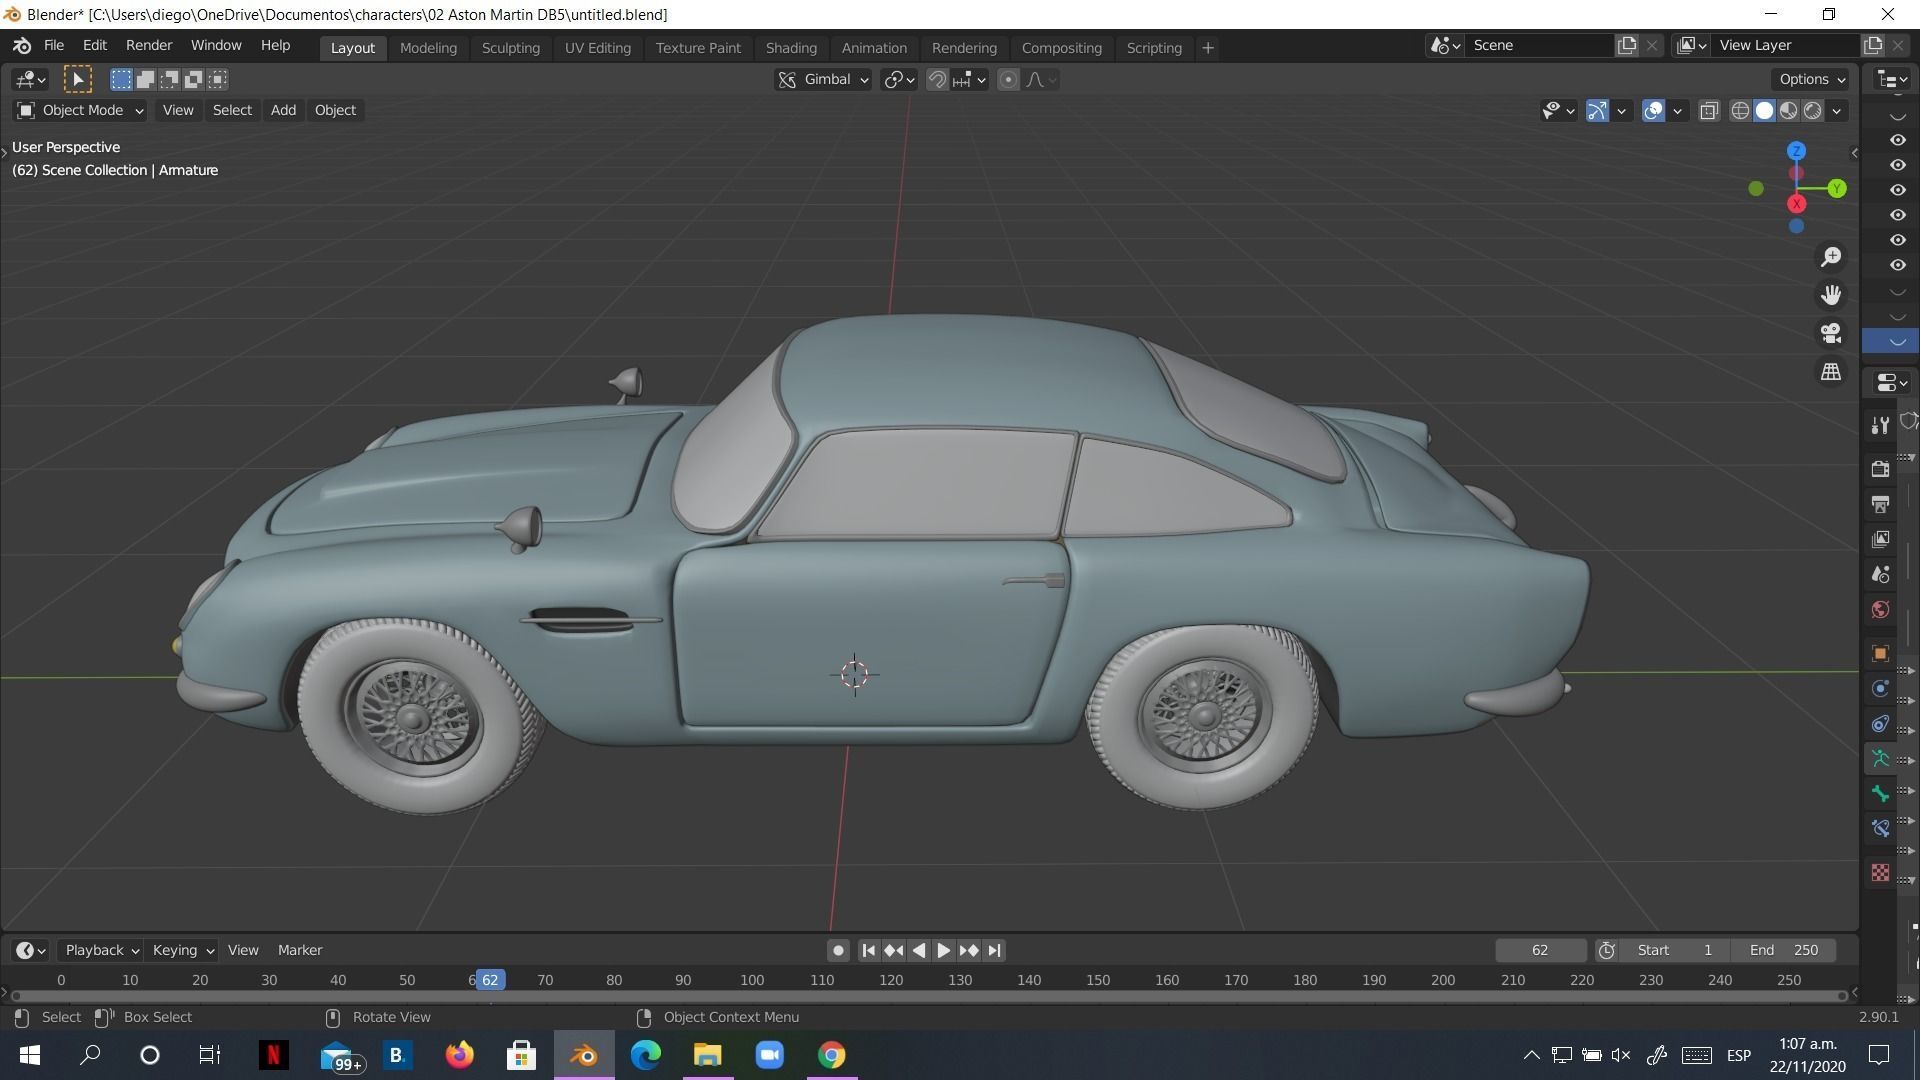This screenshot has width=1920, height=1080.
Task: Open the Armature data running-man tab
Action: click(x=1880, y=759)
